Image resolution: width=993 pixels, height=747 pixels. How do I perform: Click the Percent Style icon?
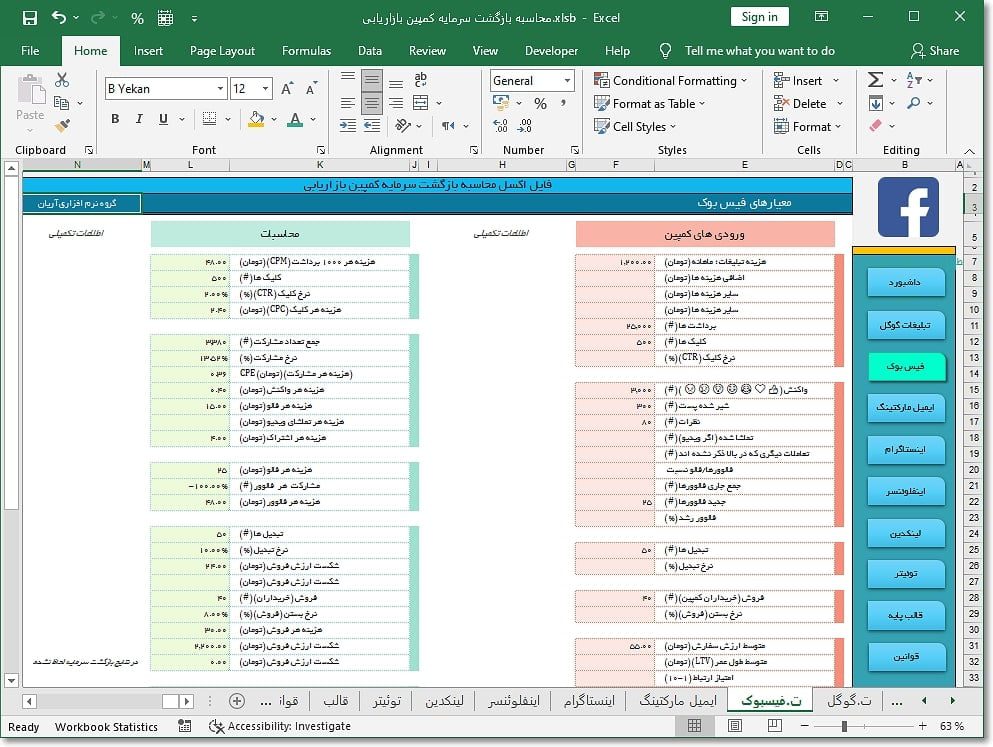540,103
